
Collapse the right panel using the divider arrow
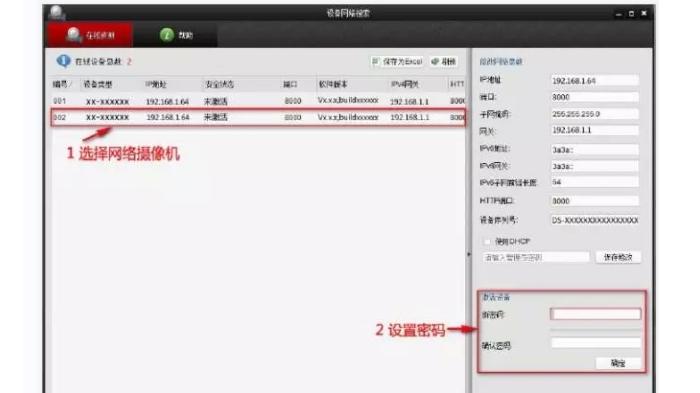click(468, 254)
